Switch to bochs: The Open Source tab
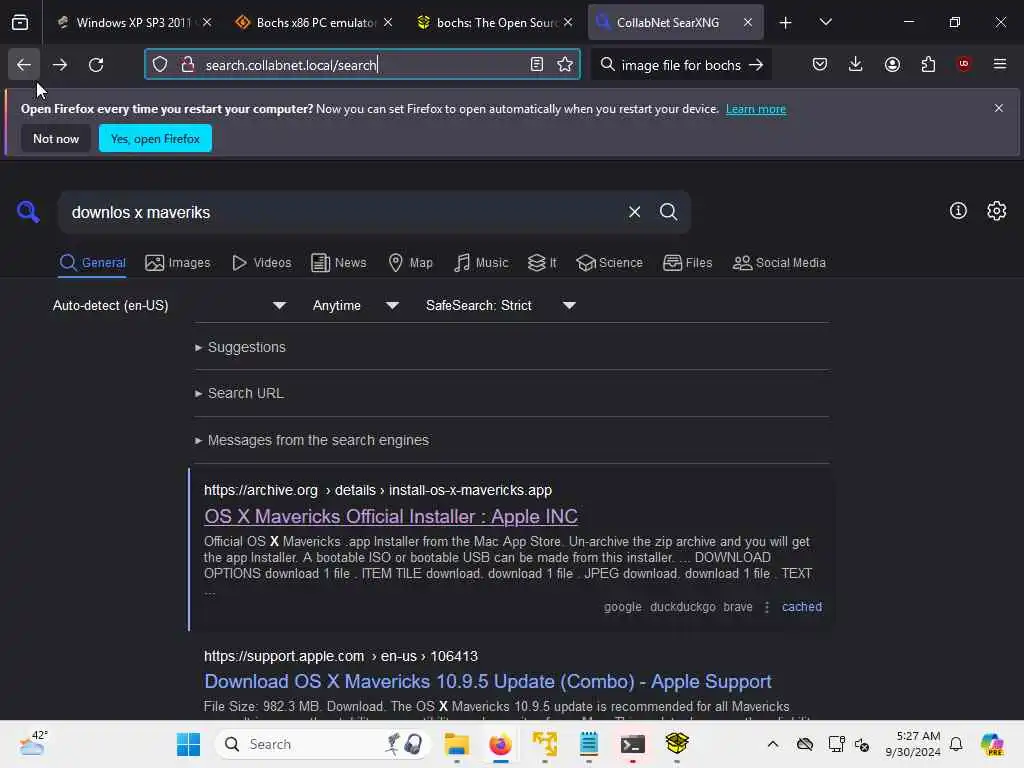 point(496,22)
